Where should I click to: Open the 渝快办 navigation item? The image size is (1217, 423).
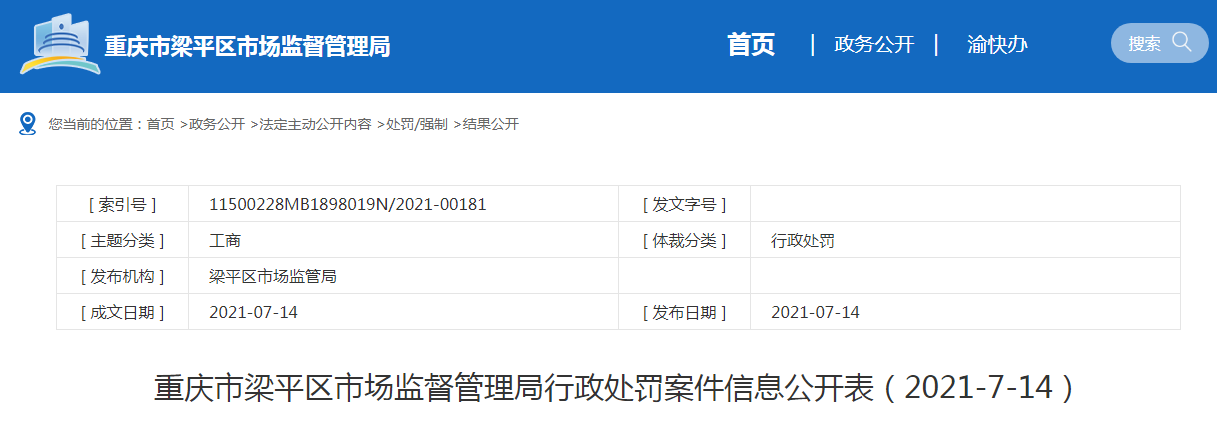997,44
